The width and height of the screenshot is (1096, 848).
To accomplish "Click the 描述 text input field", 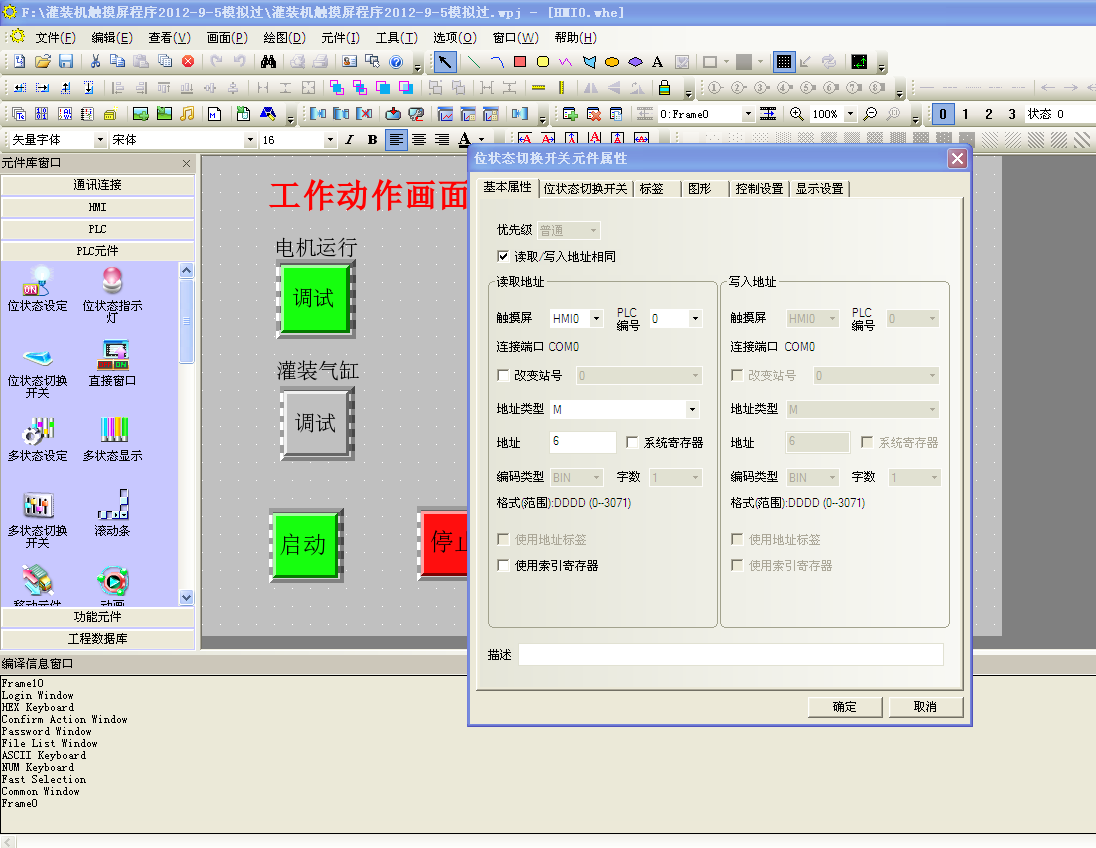I will pyautogui.click(x=730, y=655).
